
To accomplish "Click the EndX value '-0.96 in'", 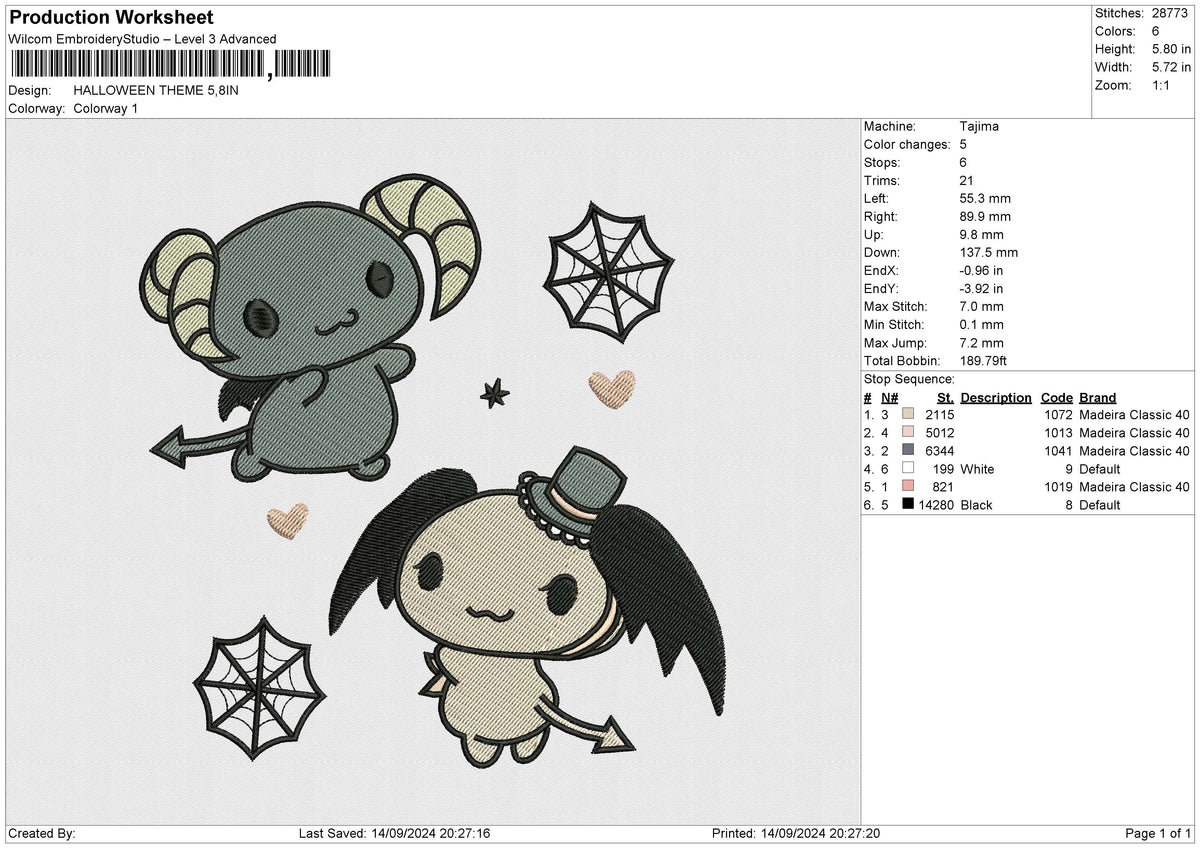I will point(981,270).
